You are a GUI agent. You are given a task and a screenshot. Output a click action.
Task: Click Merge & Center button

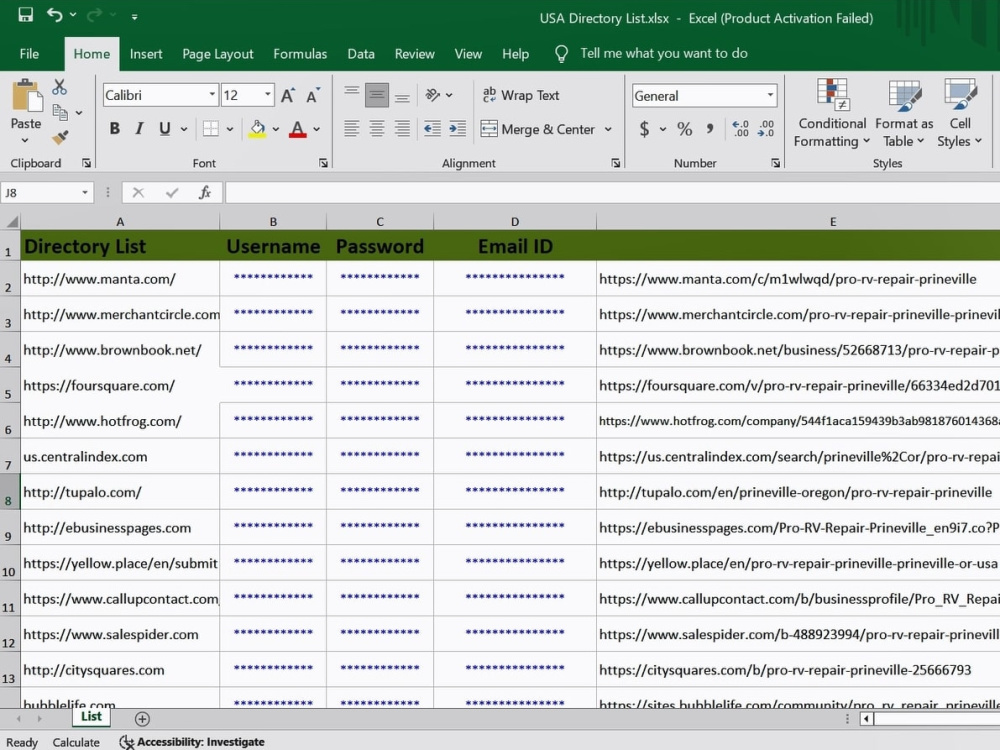point(538,129)
